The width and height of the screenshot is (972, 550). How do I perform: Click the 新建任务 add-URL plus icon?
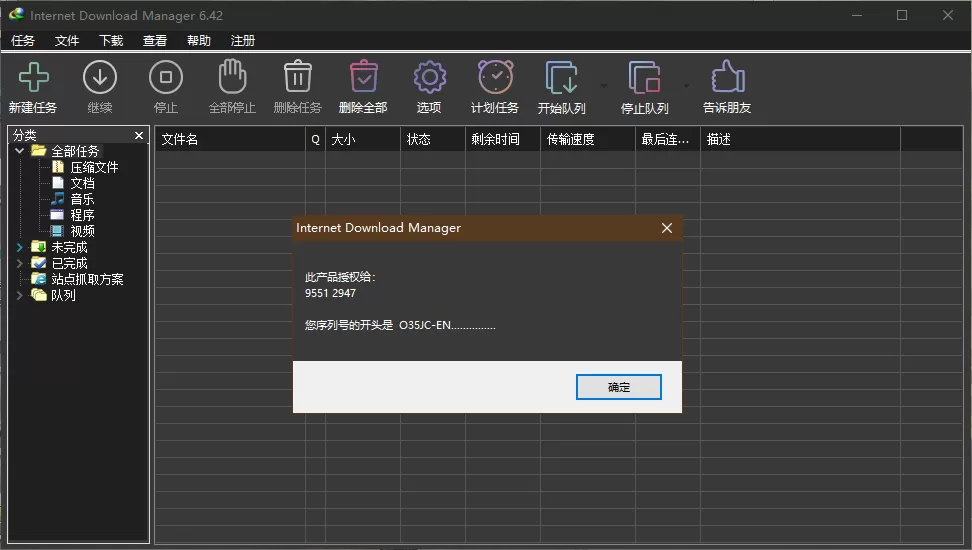[33, 78]
